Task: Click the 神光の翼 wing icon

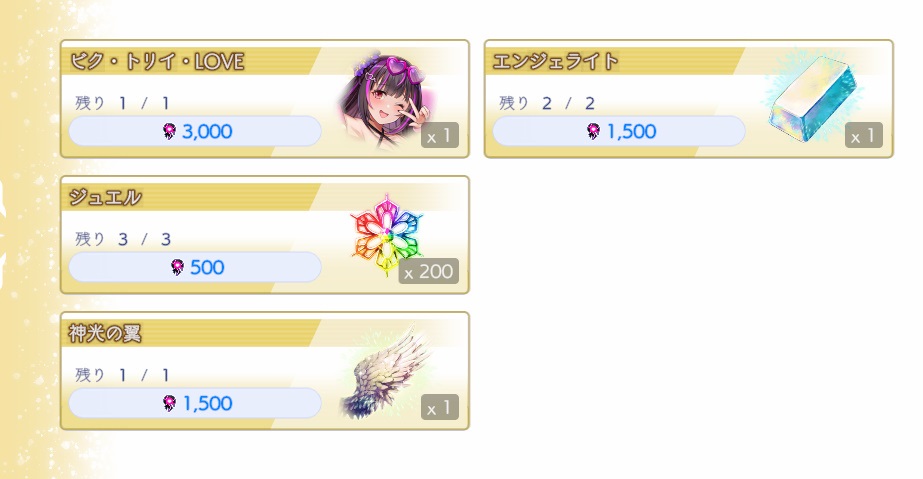Action: [x=387, y=372]
